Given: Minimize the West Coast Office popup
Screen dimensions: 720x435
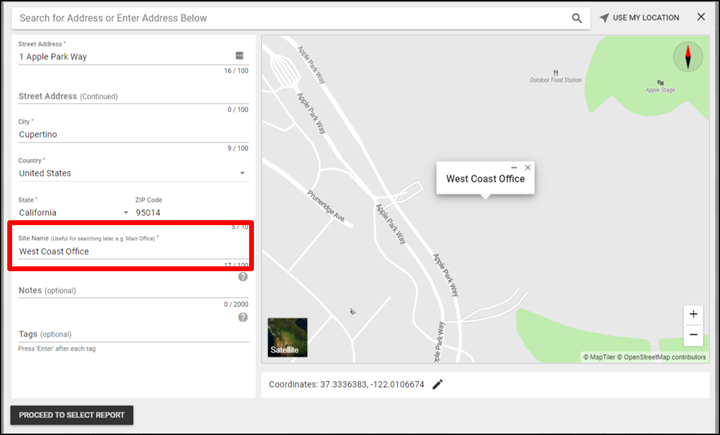Looking at the screenshot, I should pyautogui.click(x=514, y=167).
